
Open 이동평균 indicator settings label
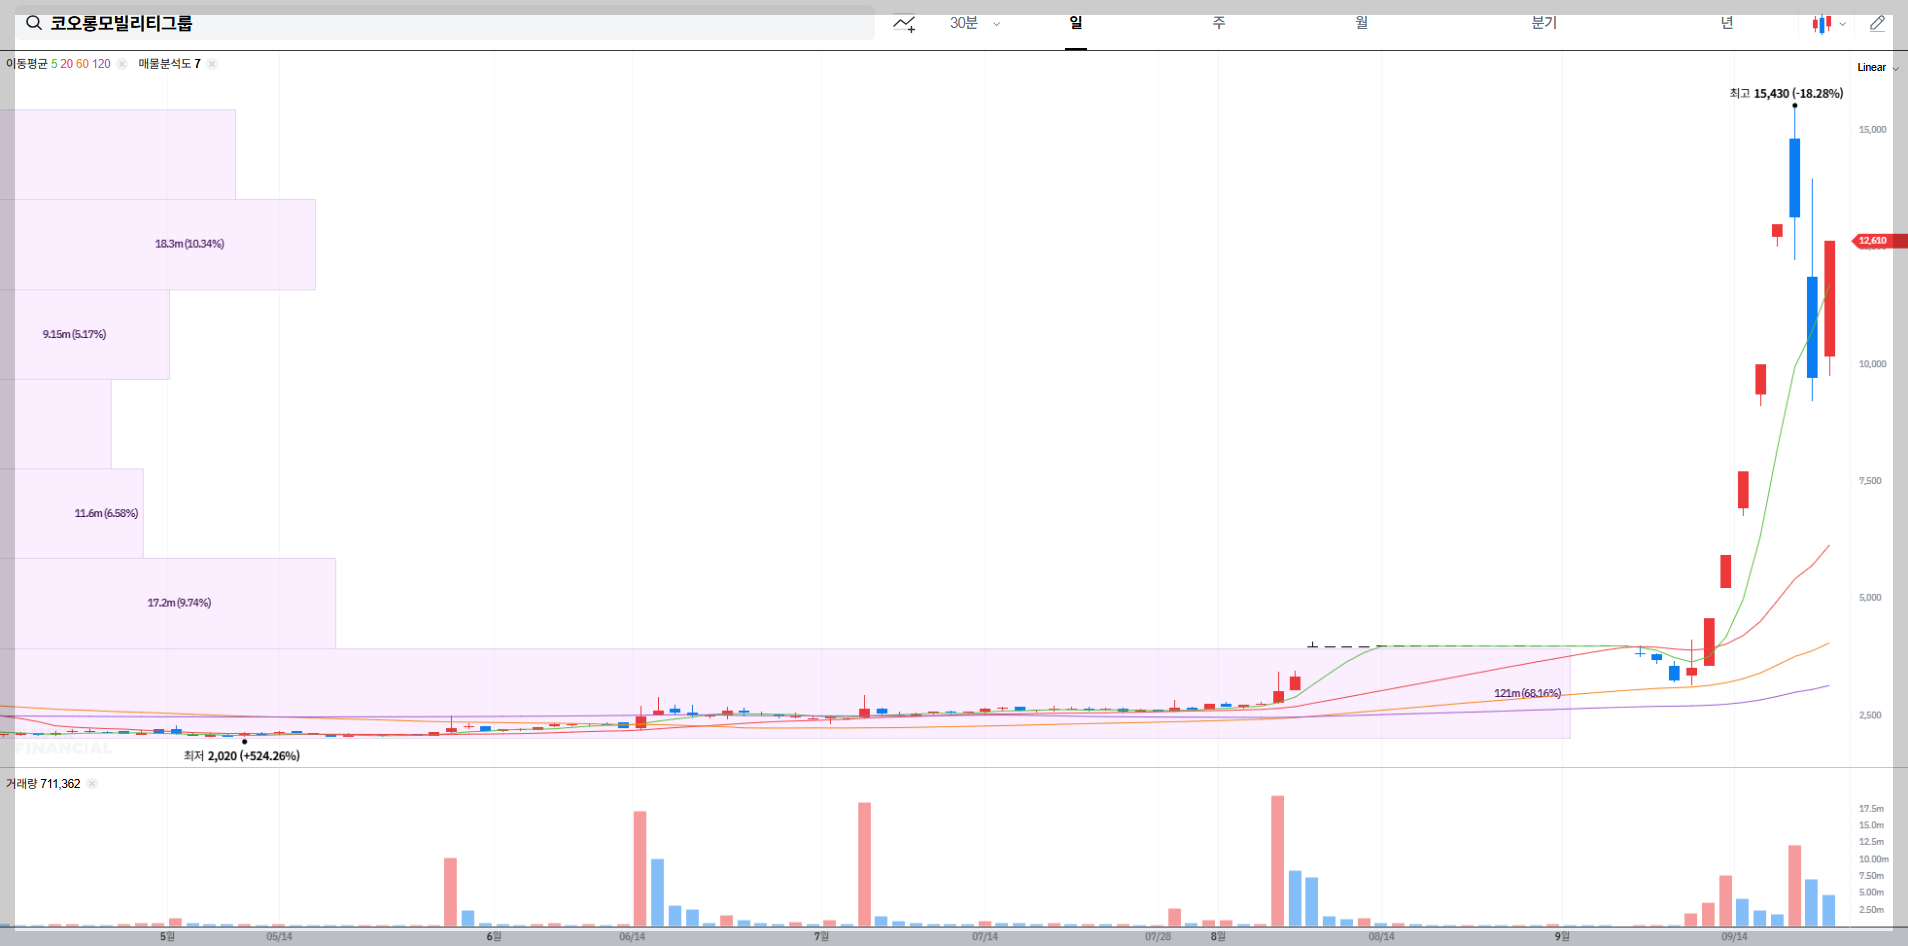(x=58, y=64)
